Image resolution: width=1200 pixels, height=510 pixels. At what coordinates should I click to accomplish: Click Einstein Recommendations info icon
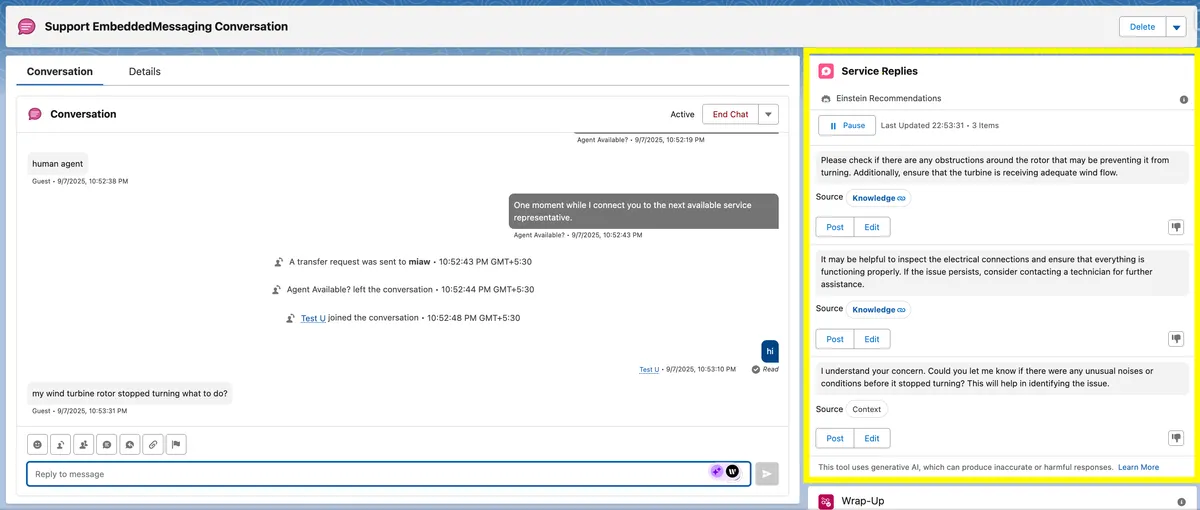(x=1184, y=99)
